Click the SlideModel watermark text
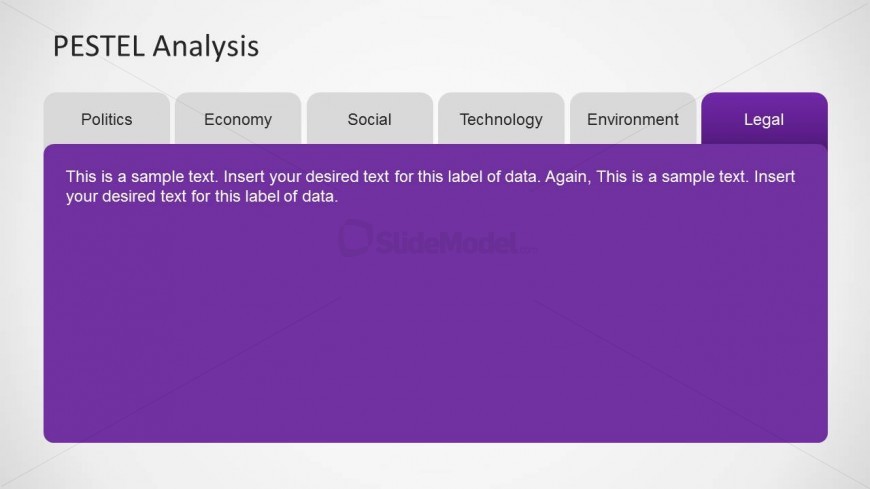This screenshot has width=870, height=489. pos(445,240)
